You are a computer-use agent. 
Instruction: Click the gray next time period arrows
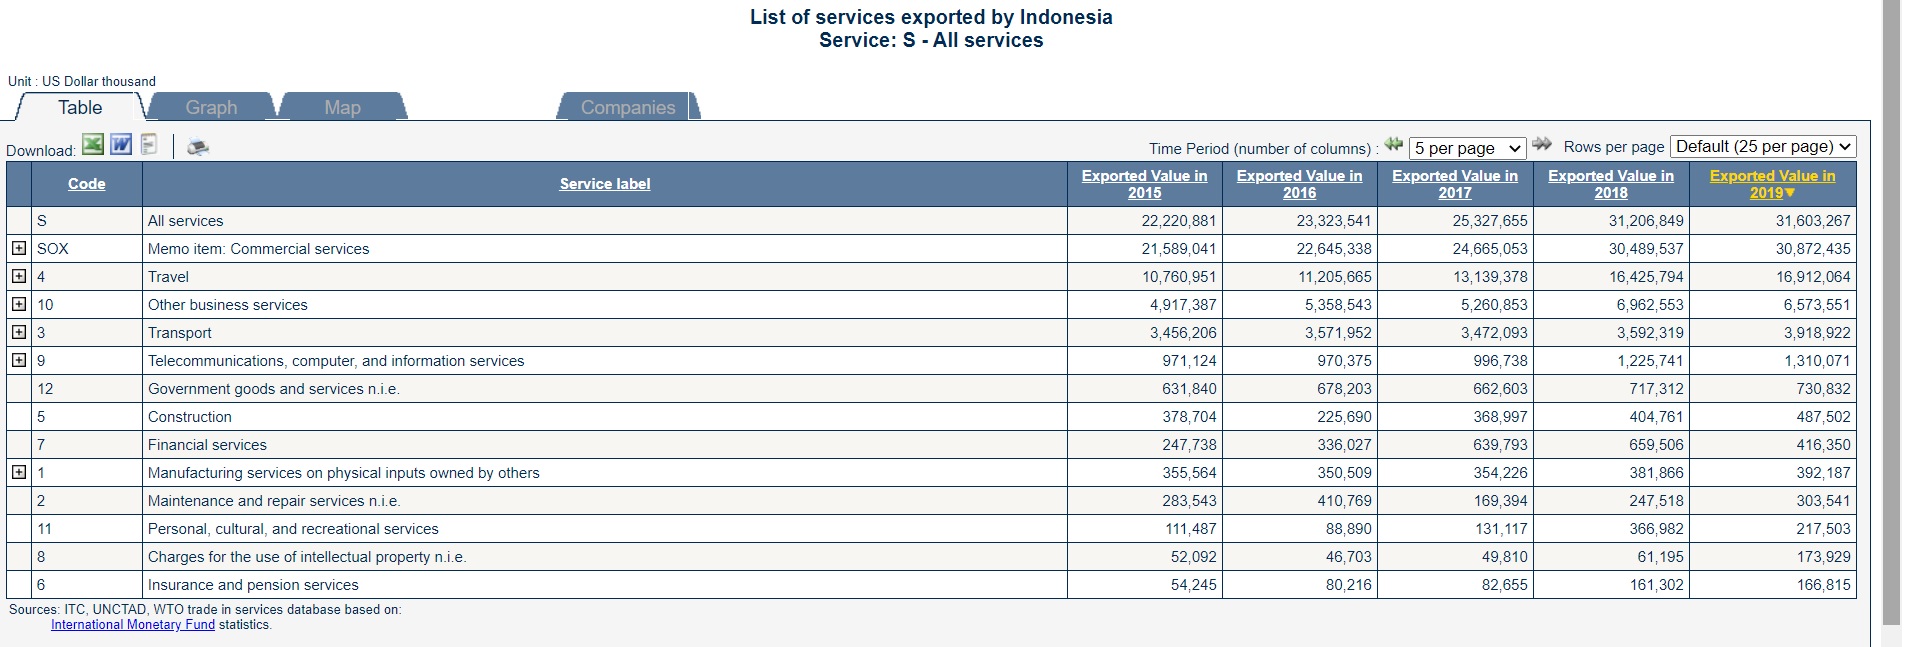point(1542,145)
